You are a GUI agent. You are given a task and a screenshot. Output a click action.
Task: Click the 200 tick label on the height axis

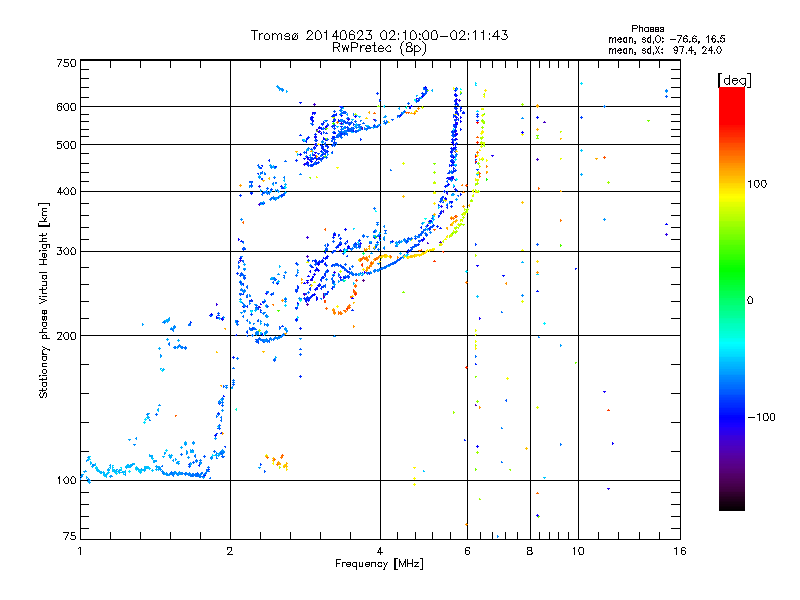click(66, 336)
